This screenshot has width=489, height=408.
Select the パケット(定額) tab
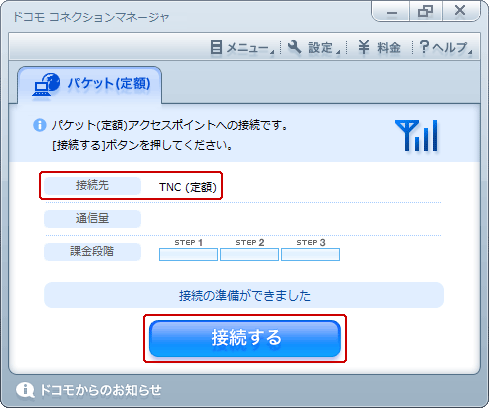click(x=90, y=85)
